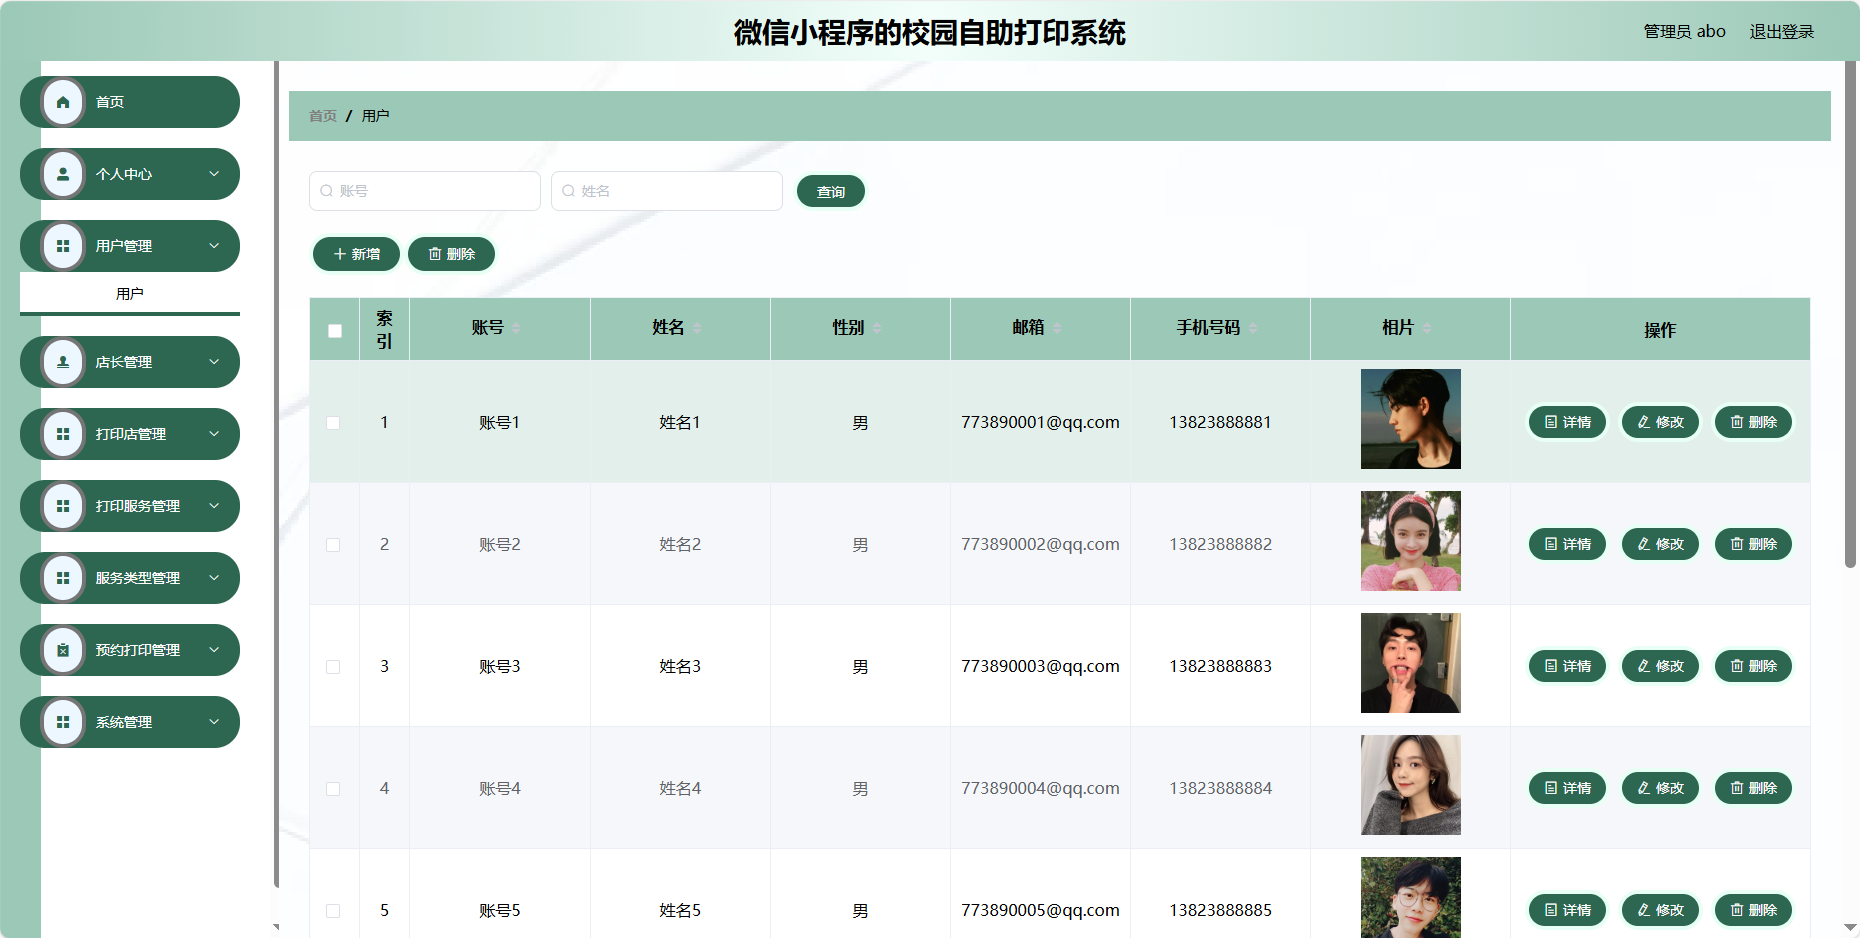Image resolution: width=1860 pixels, height=938 pixels.
Task: Click 修改 for 账号5
Action: 1660,910
